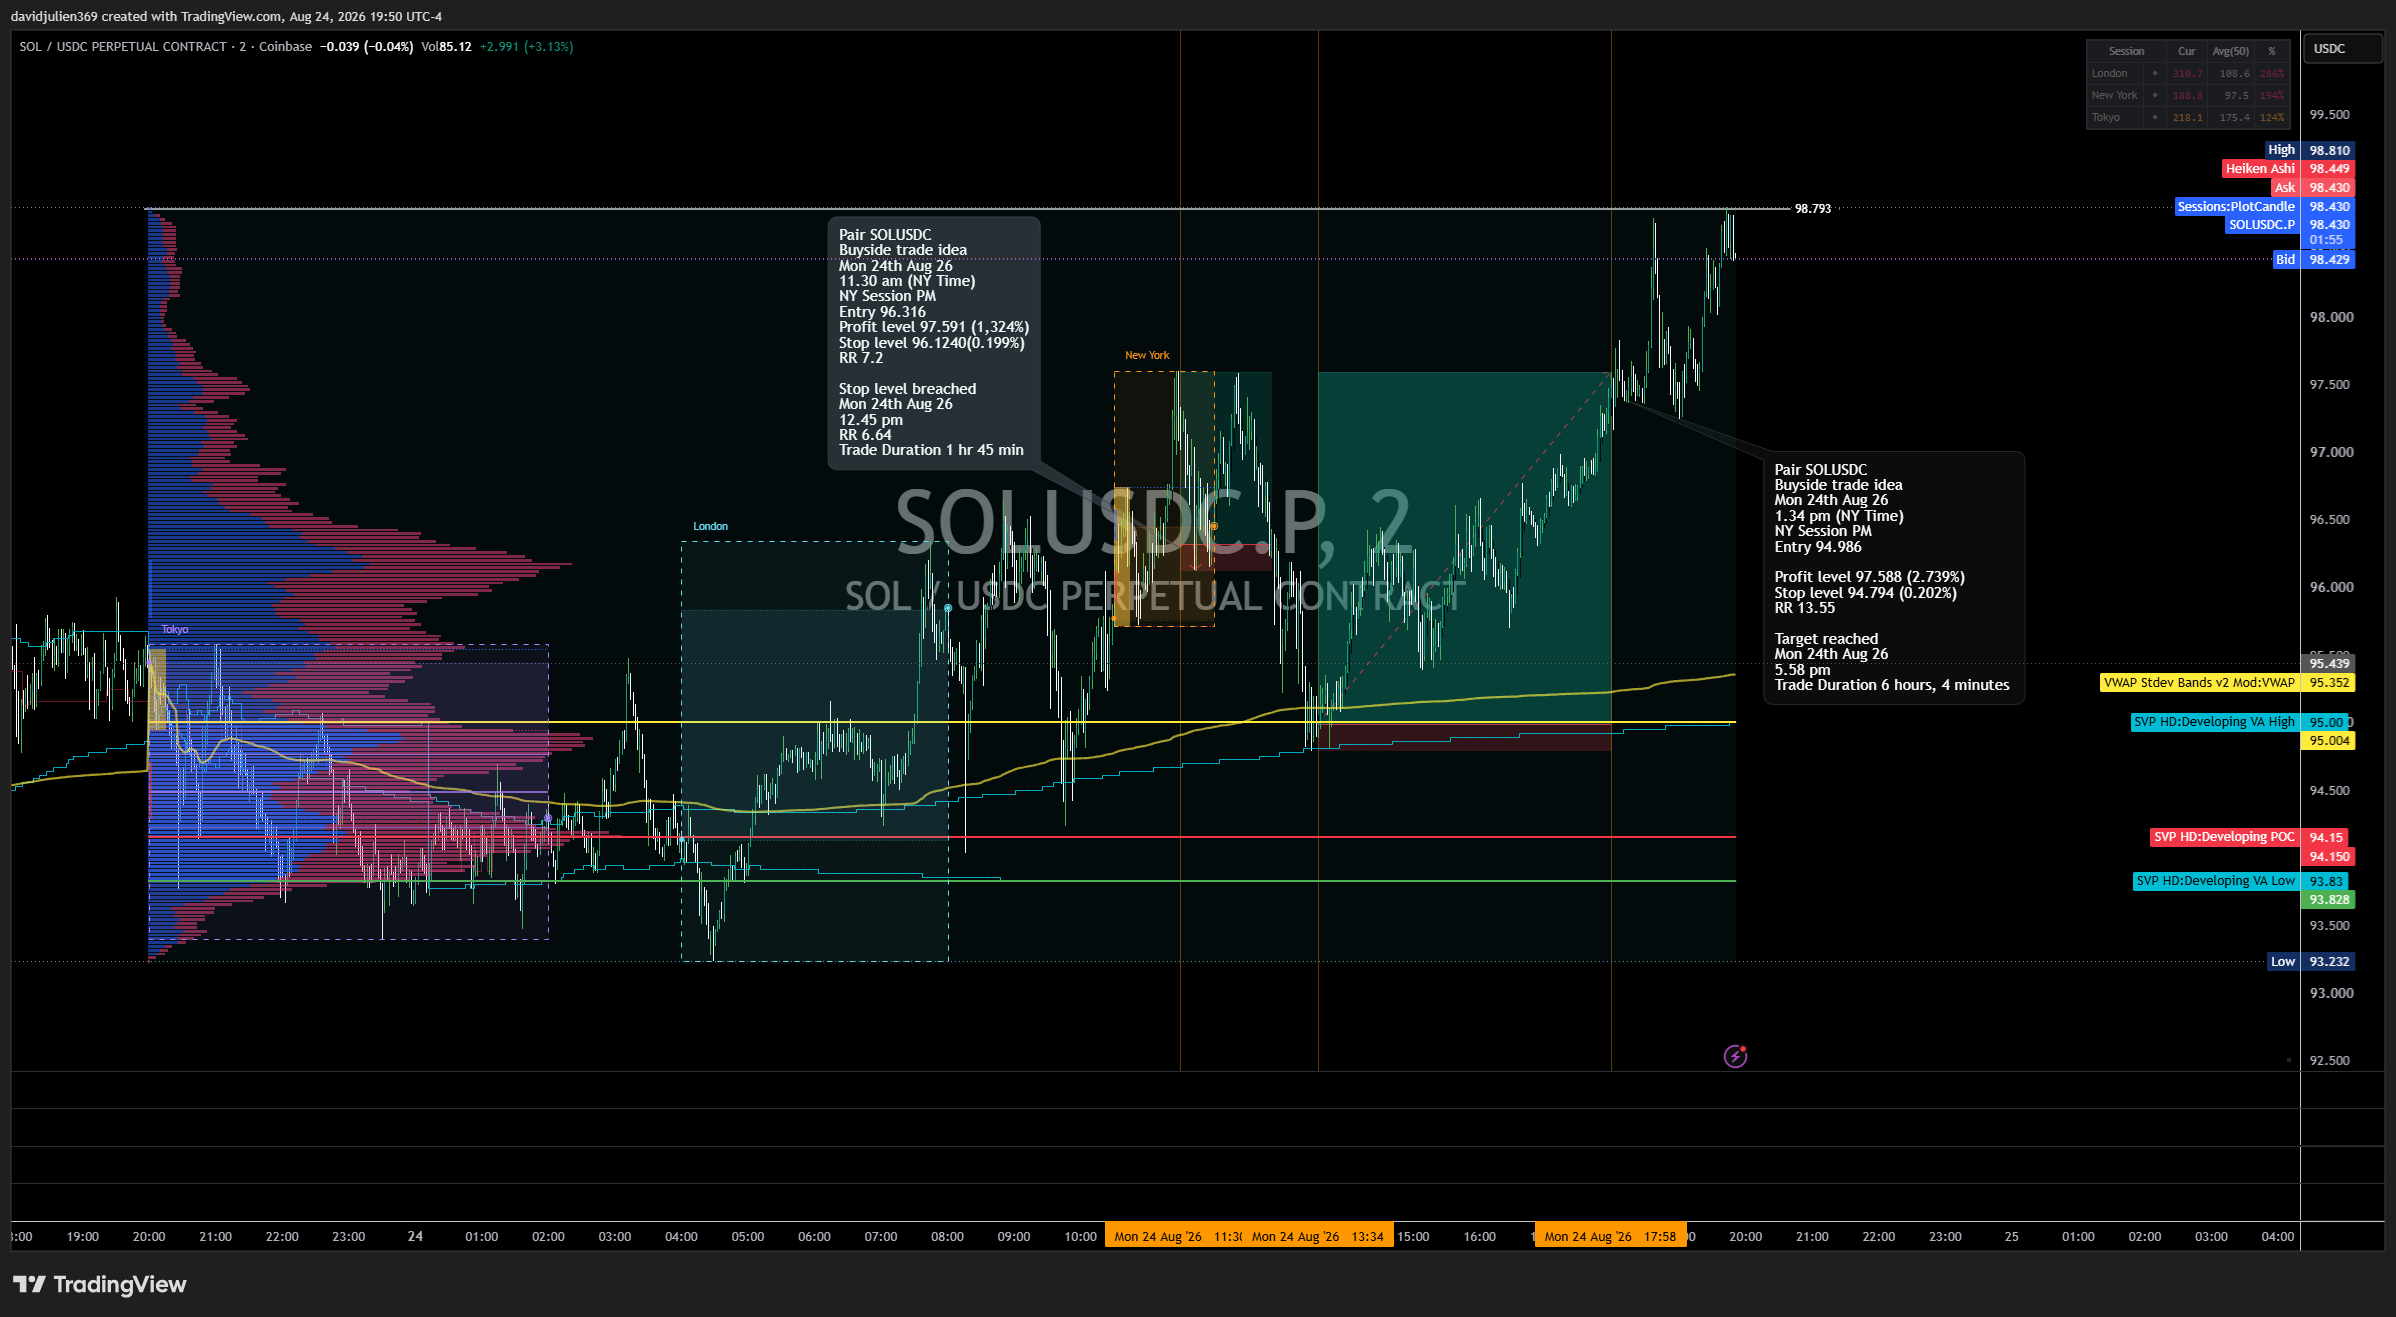
Task: Click the 95.004 yellow price label
Action: point(2329,741)
